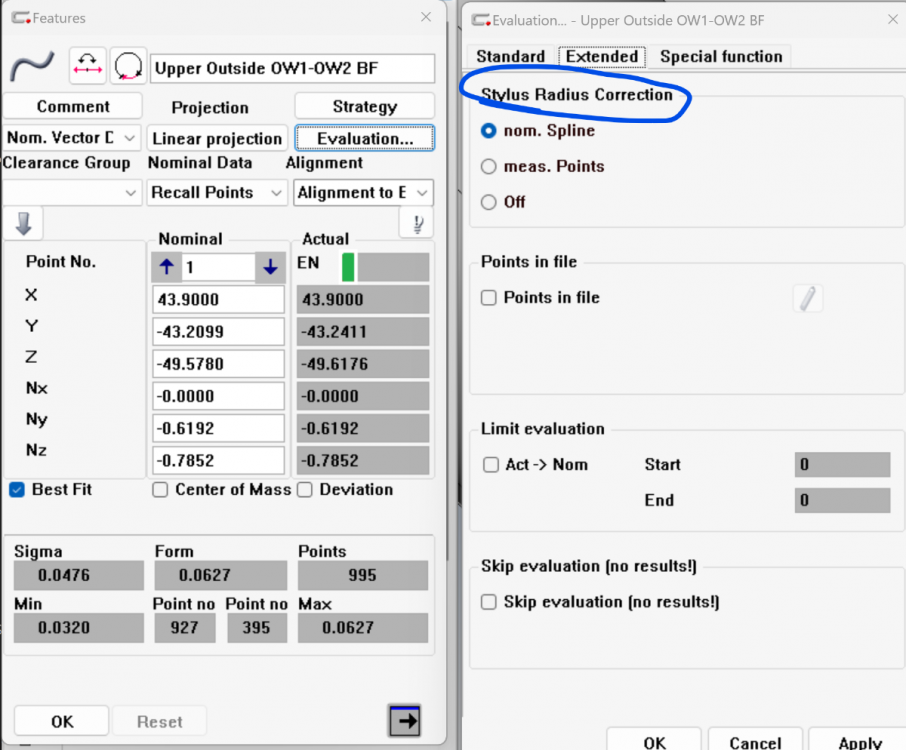906x750 pixels.
Task: Select nom. Spline radio option
Action: coord(488,131)
